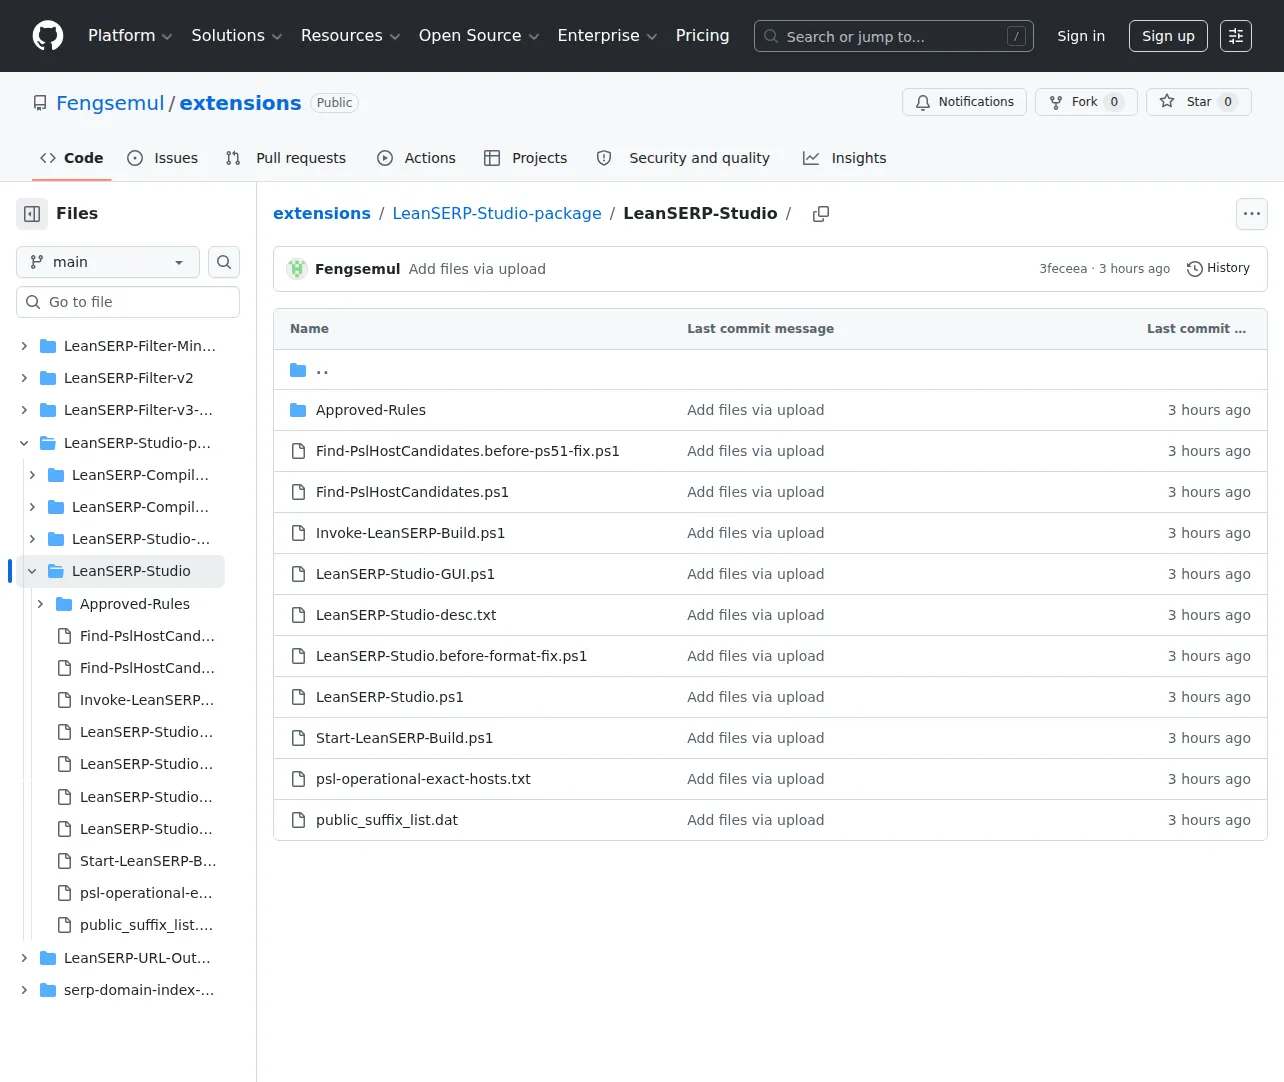This screenshot has width=1284, height=1082.
Task: Switch to the Code tab
Action: pos(71,158)
